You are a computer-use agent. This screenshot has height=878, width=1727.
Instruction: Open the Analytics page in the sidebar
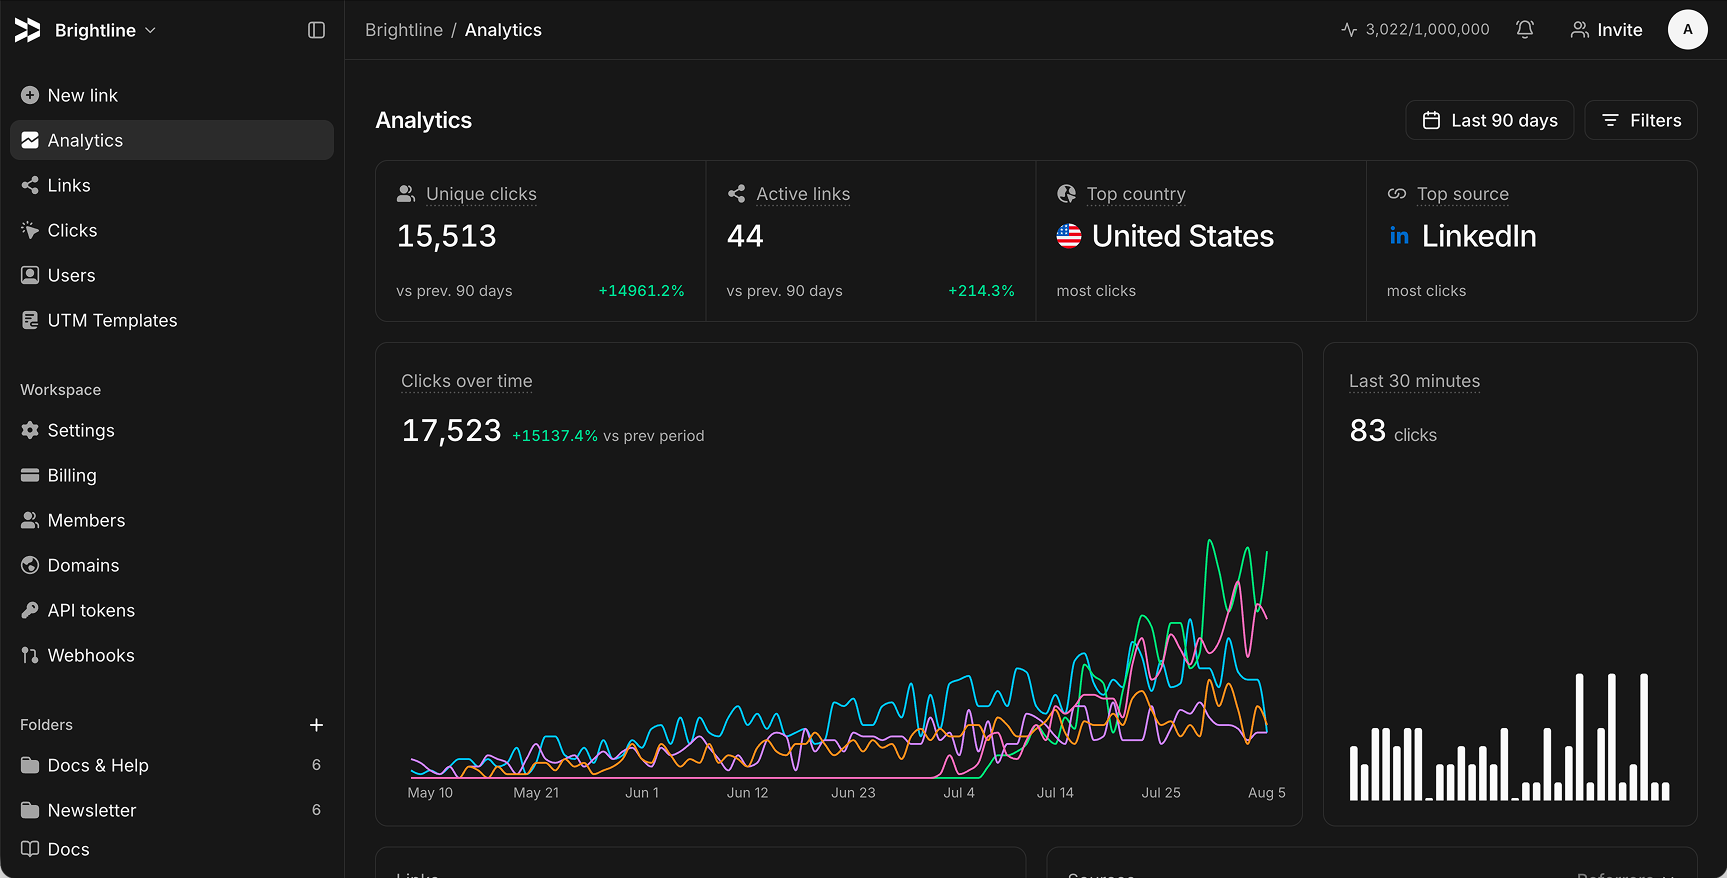172,140
